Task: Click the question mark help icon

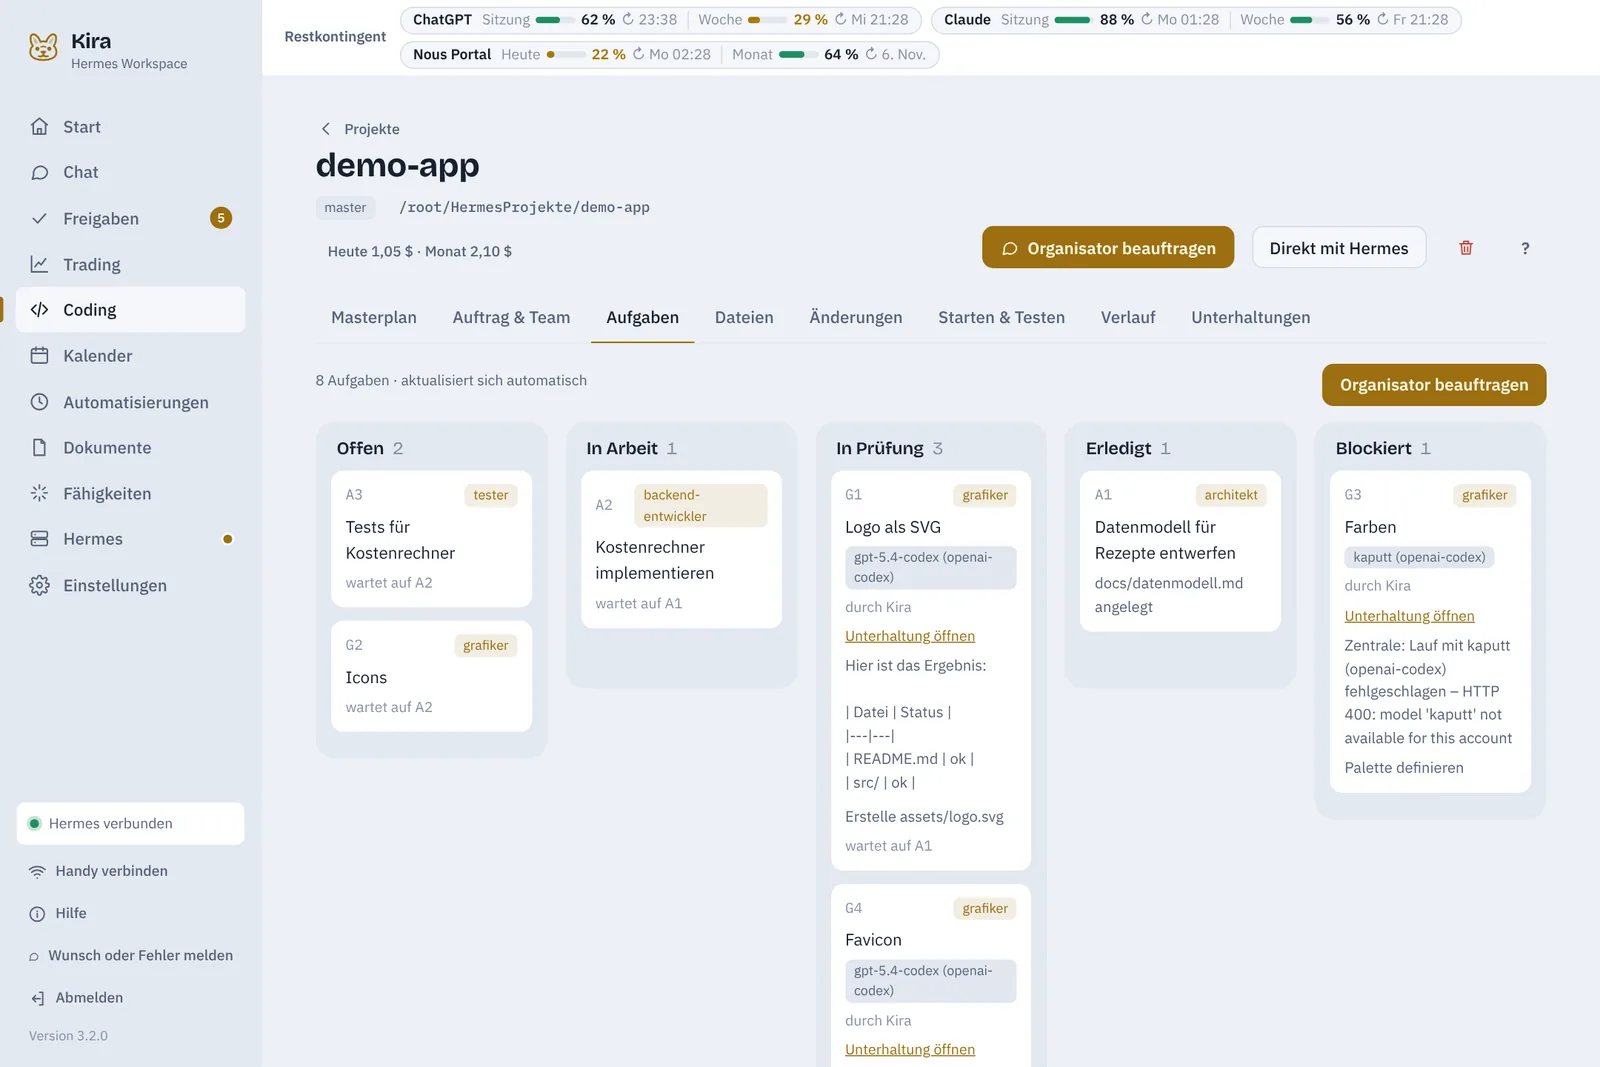Action: (1525, 248)
